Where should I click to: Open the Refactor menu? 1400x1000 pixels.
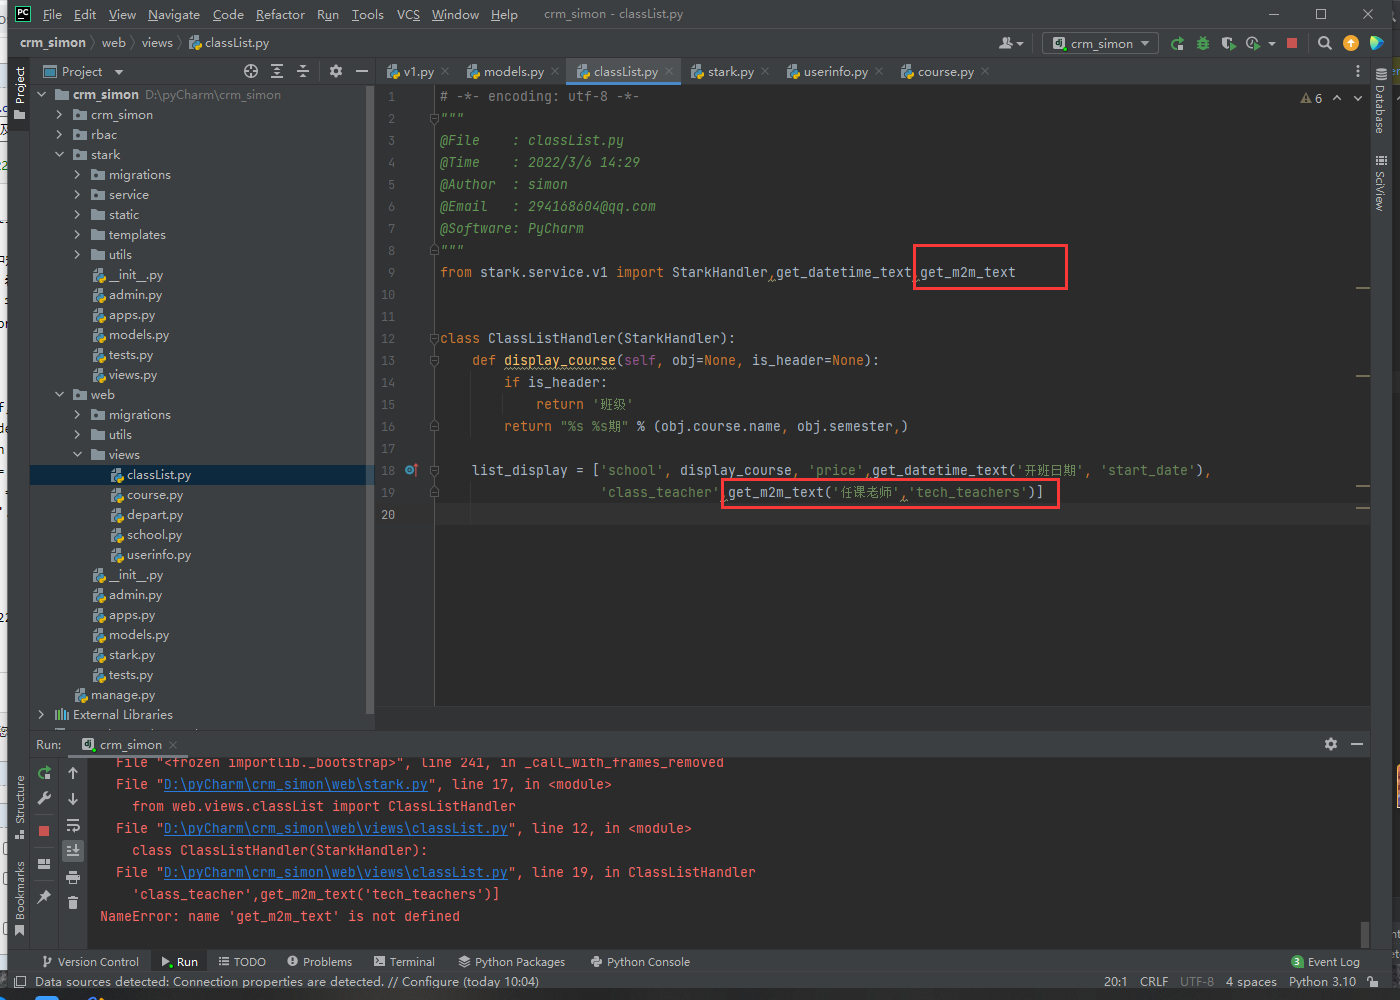pos(280,15)
